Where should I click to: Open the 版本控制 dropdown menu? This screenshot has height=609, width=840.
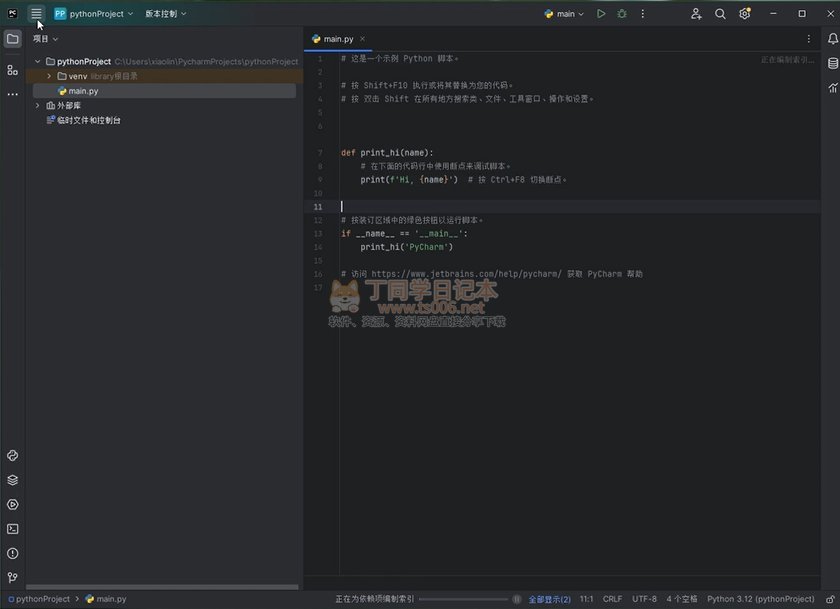click(x=165, y=14)
